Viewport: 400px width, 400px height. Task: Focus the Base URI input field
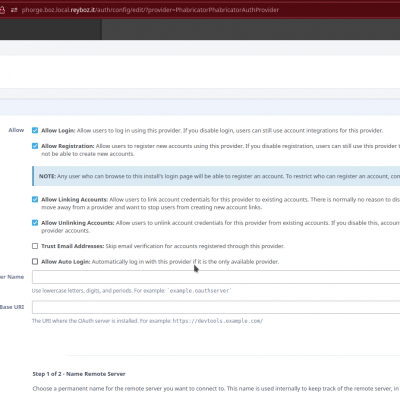(x=216, y=307)
